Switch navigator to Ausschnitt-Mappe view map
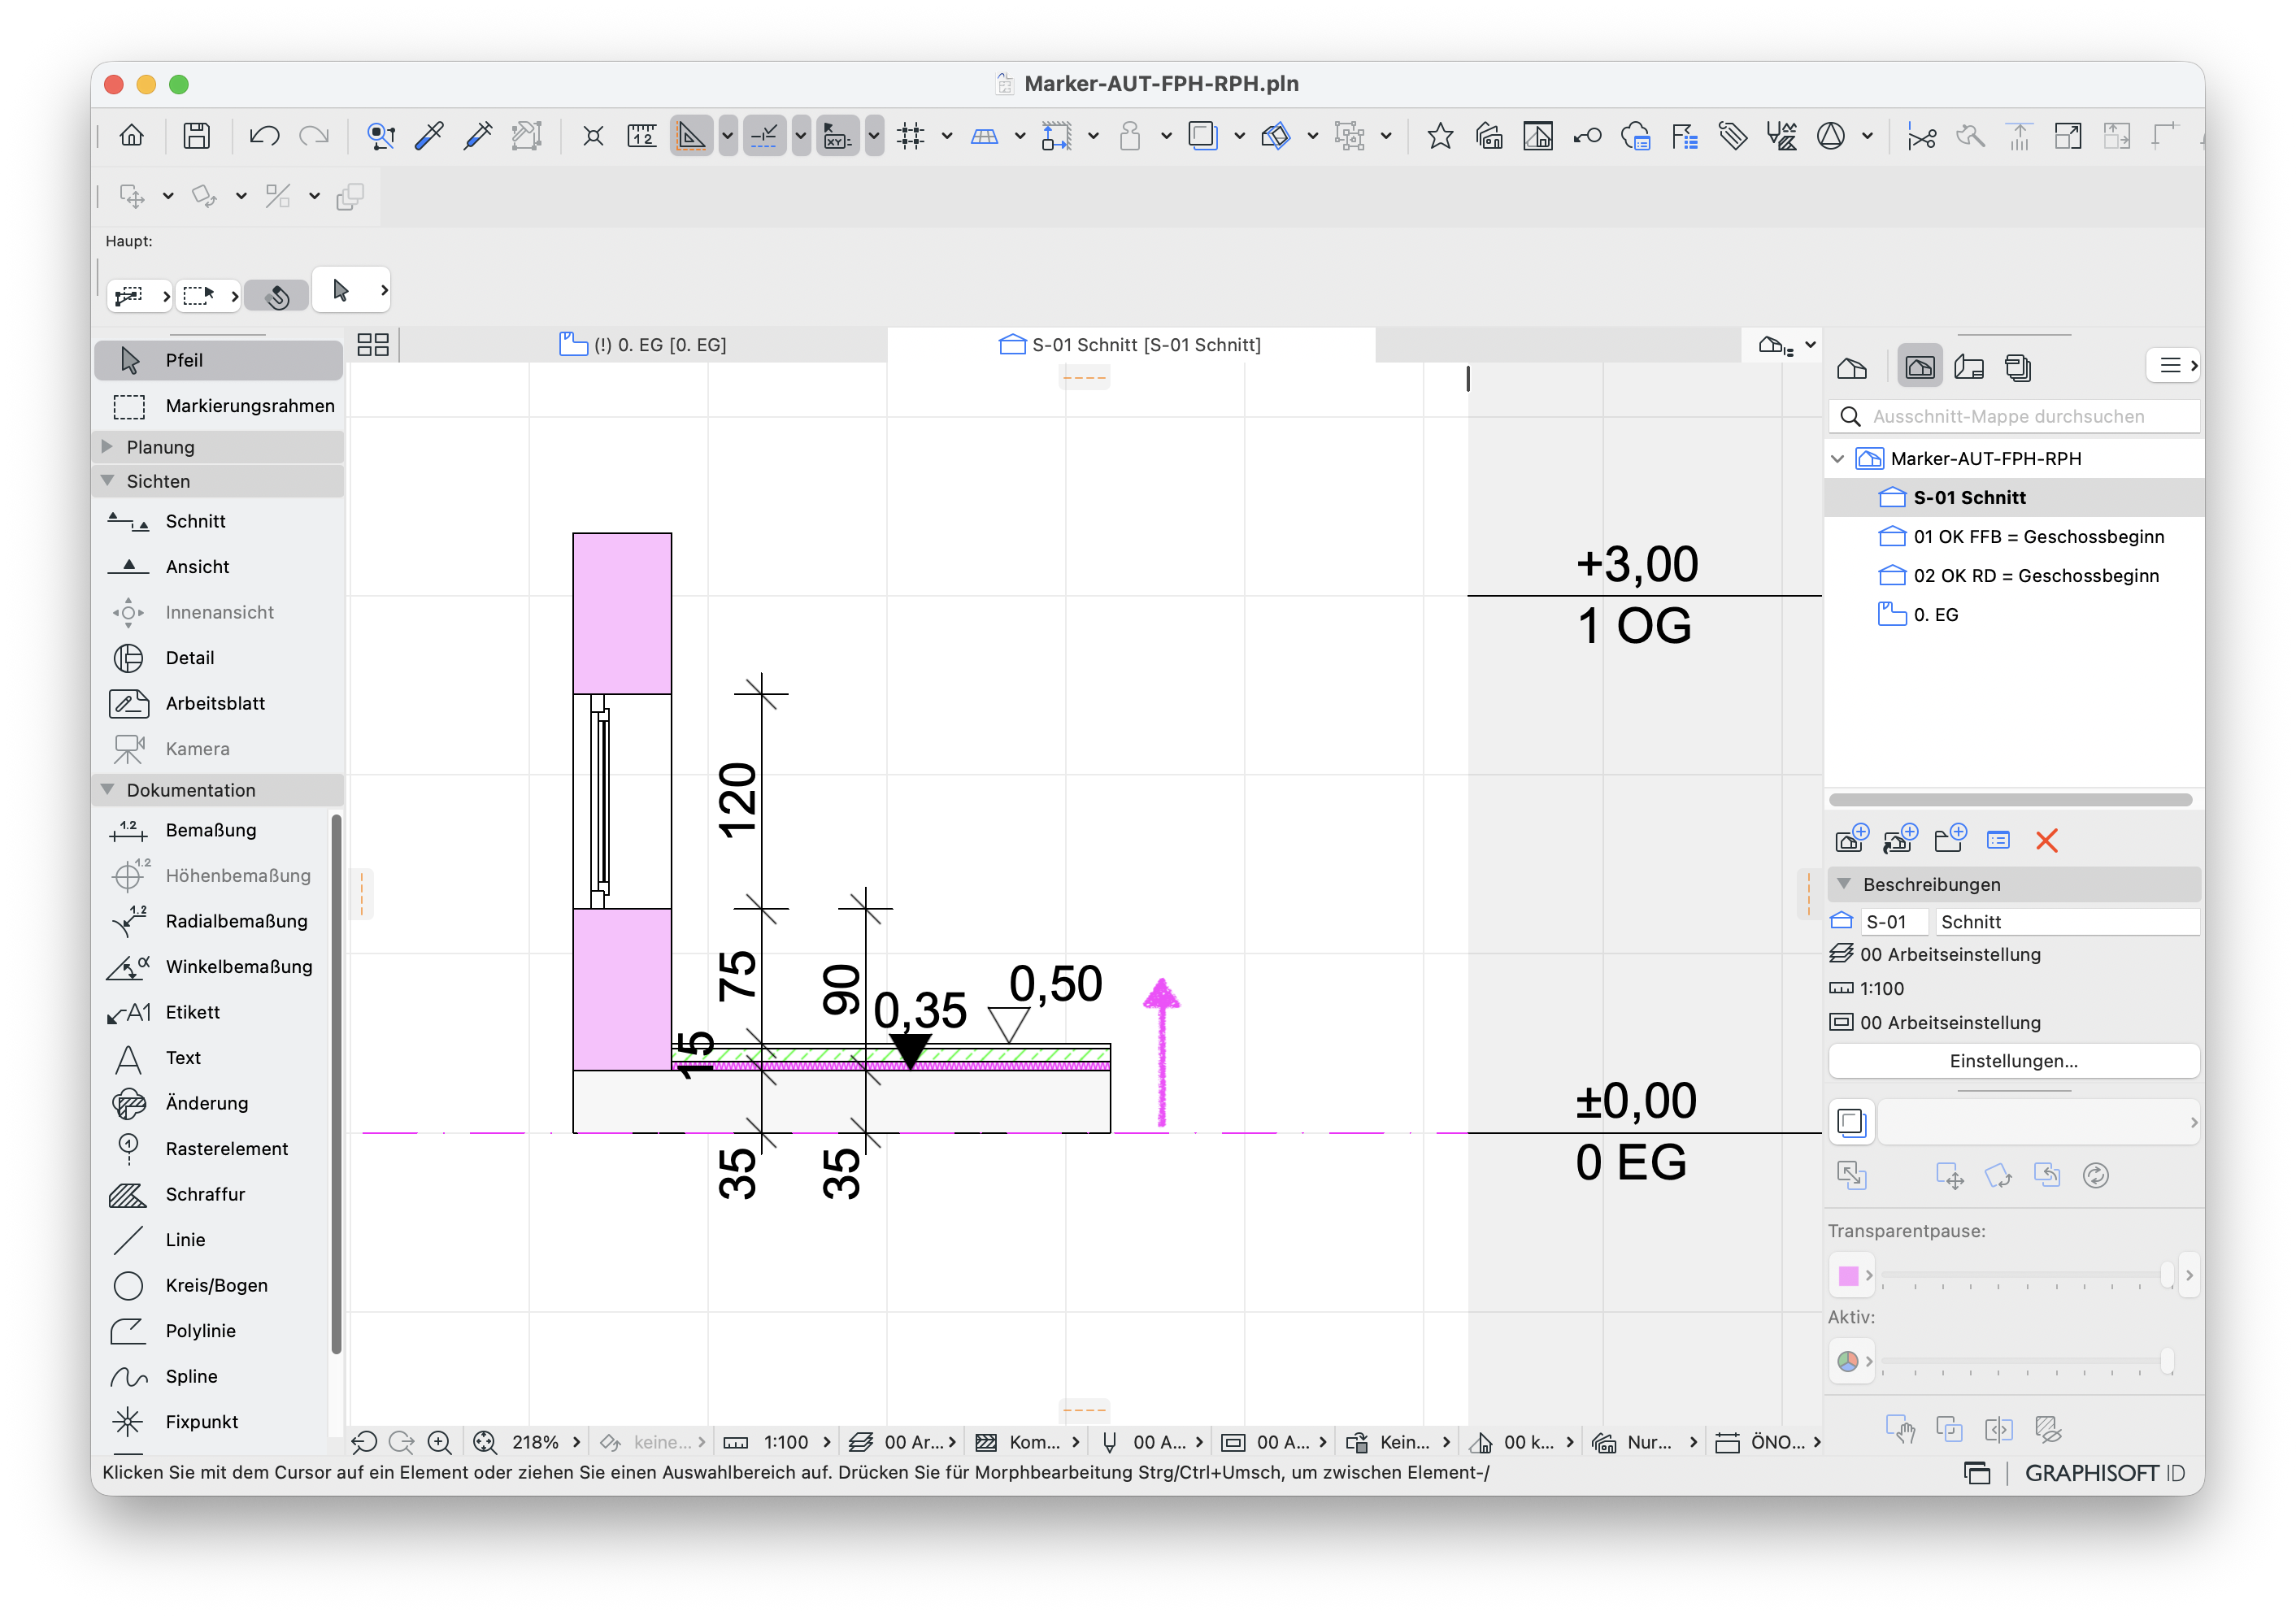The width and height of the screenshot is (2296, 1616). 1920,367
